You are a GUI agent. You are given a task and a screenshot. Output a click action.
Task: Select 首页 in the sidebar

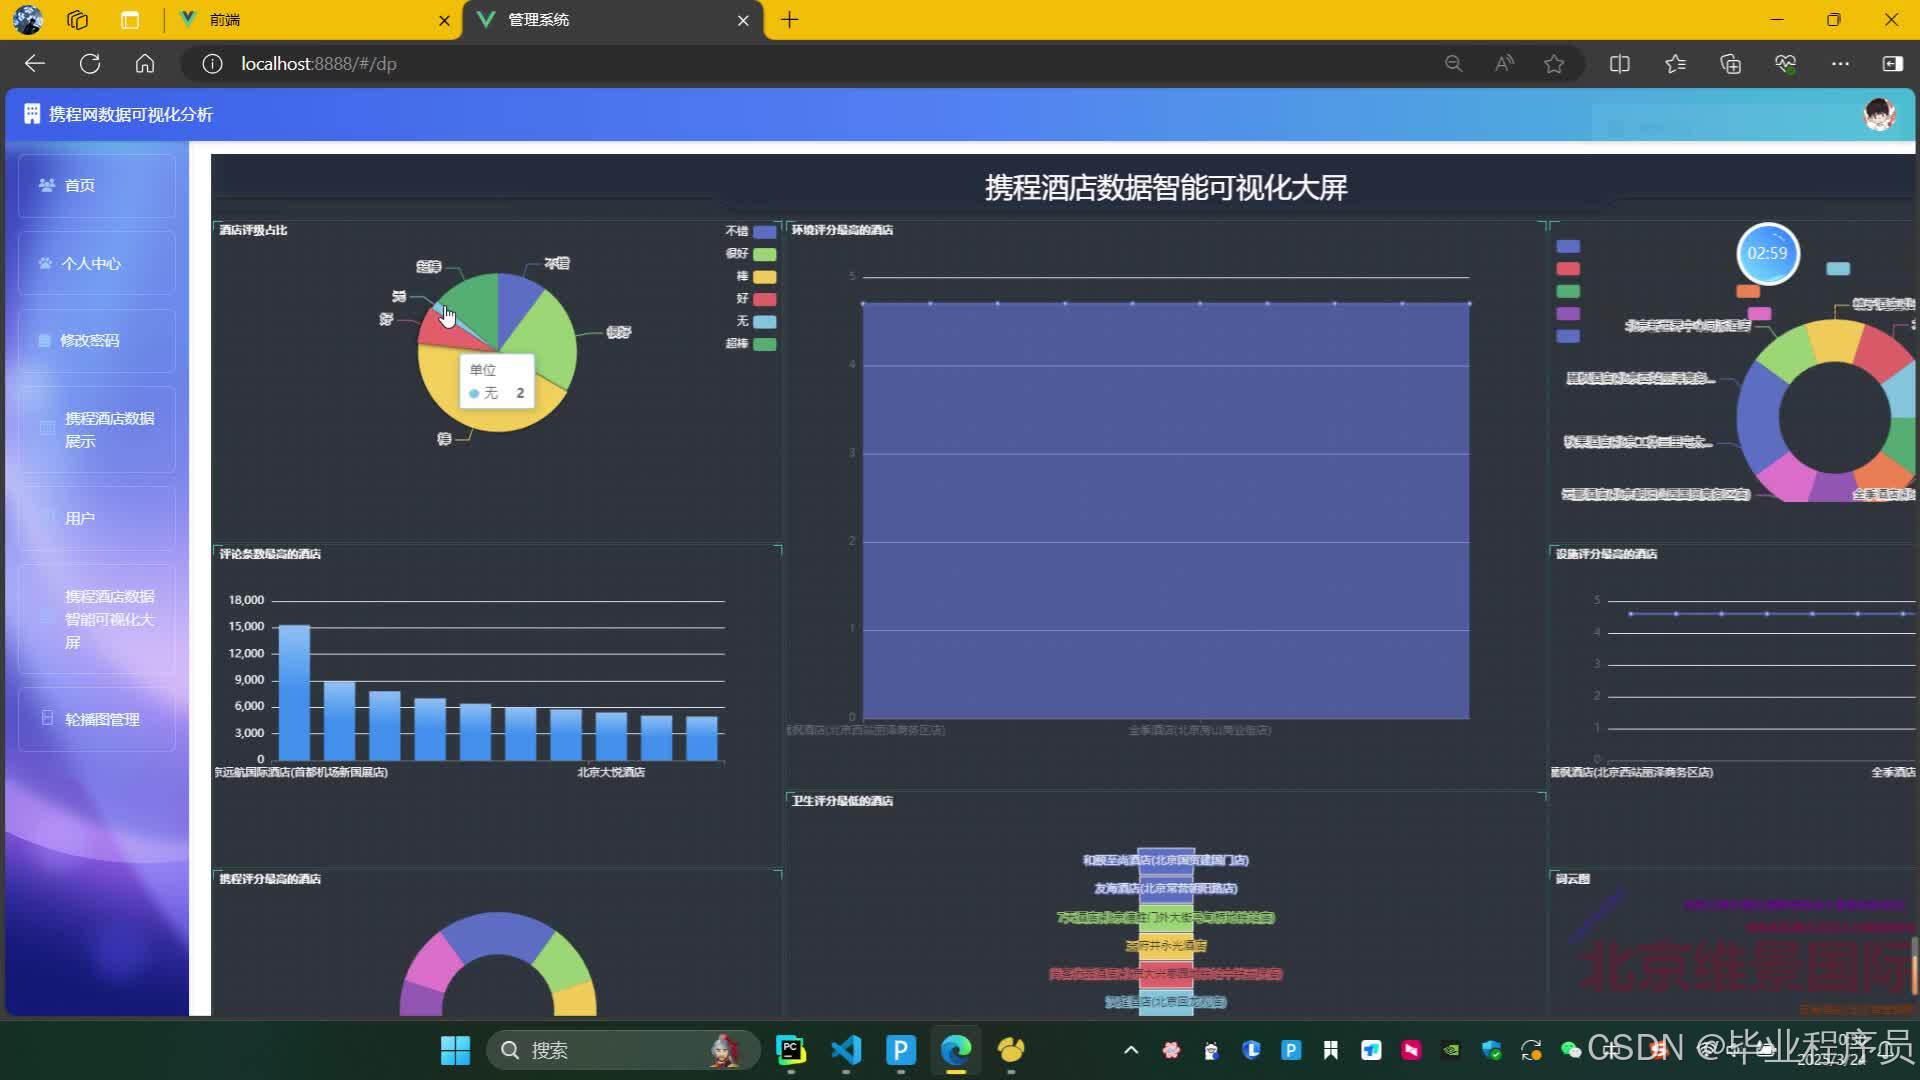coord(80,186)
